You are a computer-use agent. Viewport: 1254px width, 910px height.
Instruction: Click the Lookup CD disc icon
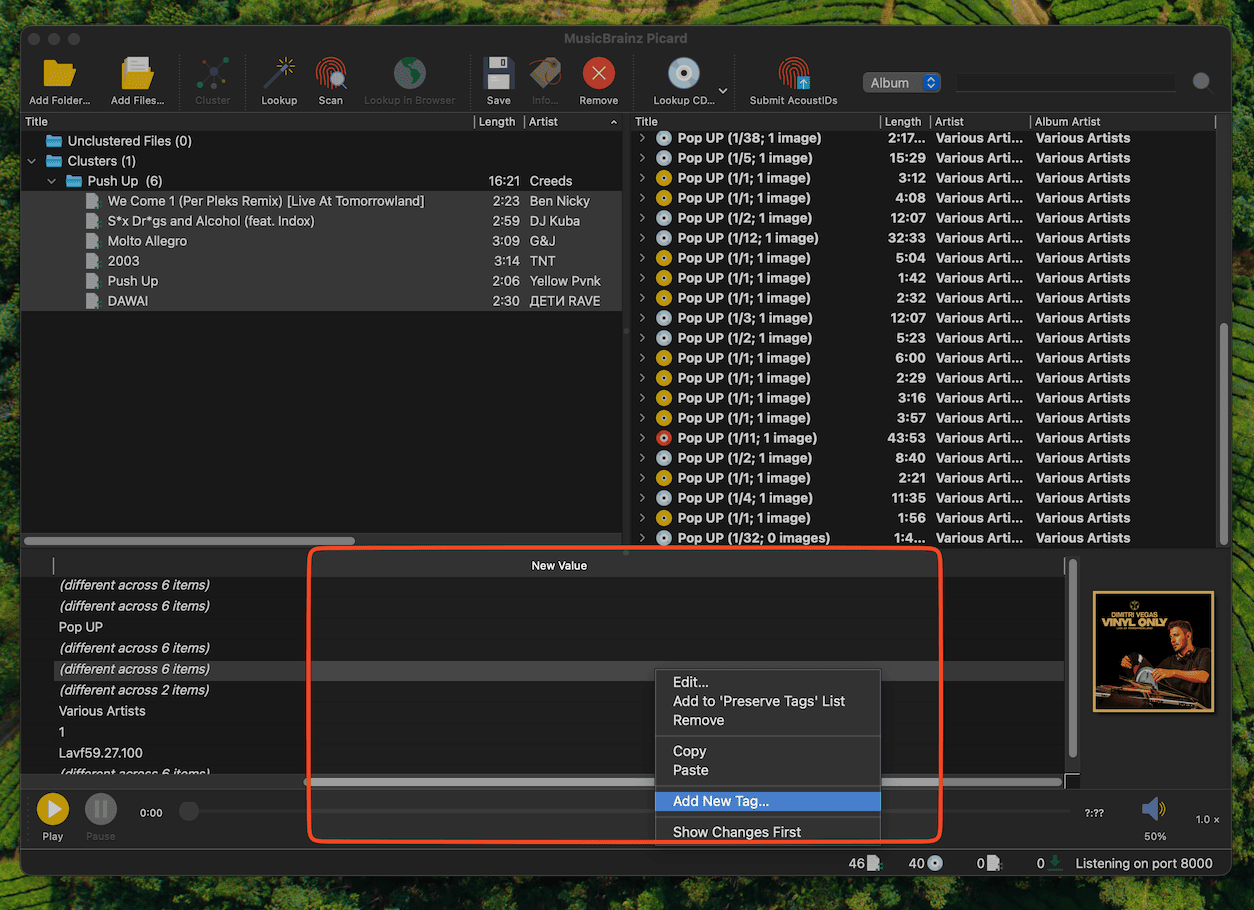pyautogui.click(x=683, y=76)
